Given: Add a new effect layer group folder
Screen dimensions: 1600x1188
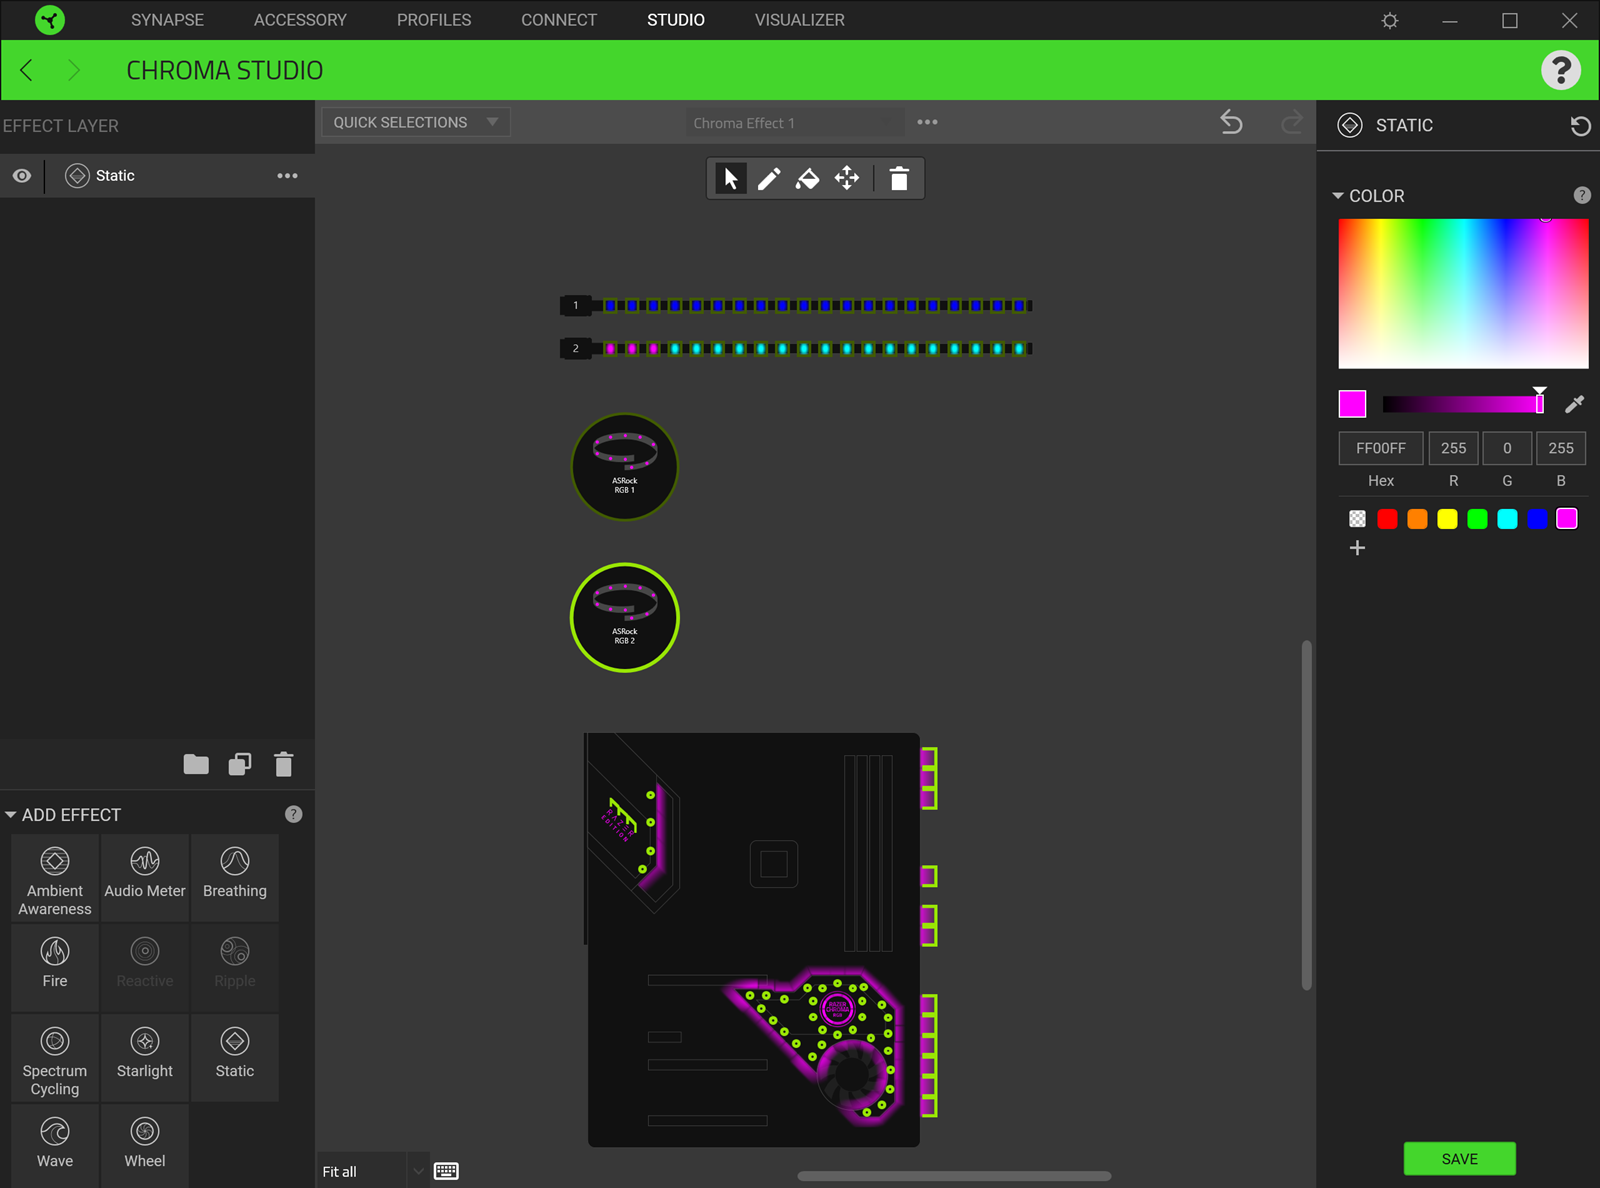Looking at the screenshot, I should point(196,765).
